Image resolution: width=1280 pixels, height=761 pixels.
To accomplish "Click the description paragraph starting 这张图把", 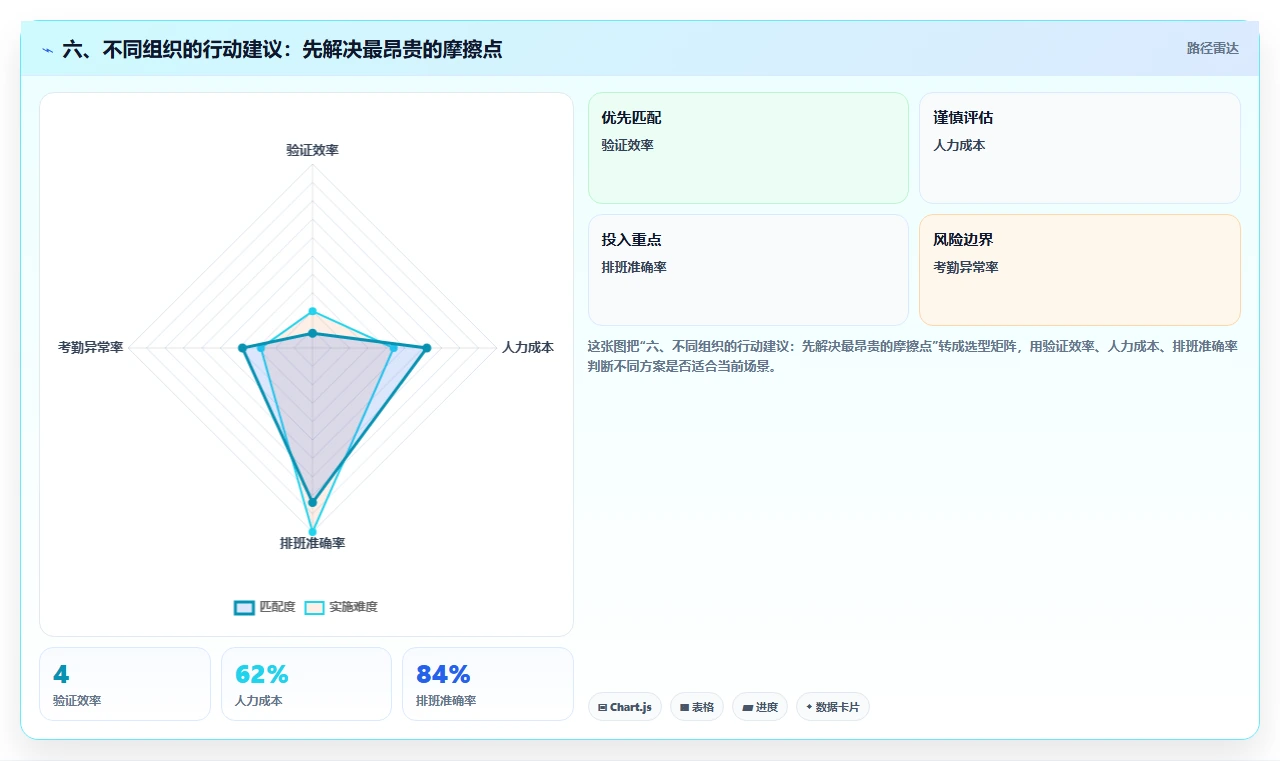I will (913, 356).
